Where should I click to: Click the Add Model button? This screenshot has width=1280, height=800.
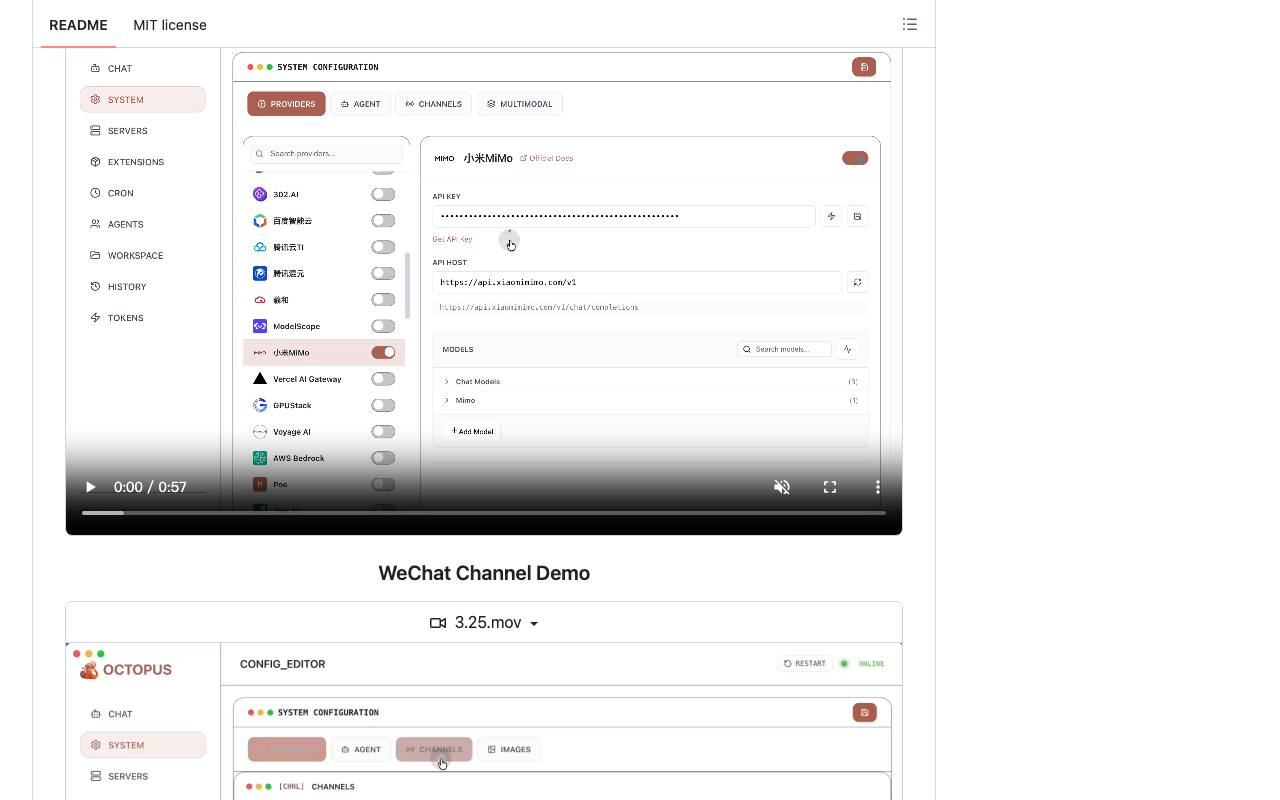[x=472, y=431]
